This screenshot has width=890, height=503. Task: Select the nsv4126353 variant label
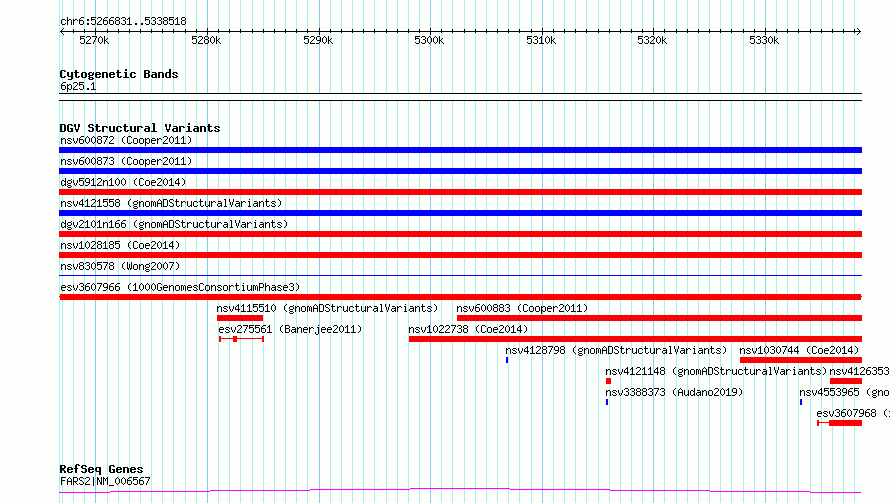click(859, 371)
